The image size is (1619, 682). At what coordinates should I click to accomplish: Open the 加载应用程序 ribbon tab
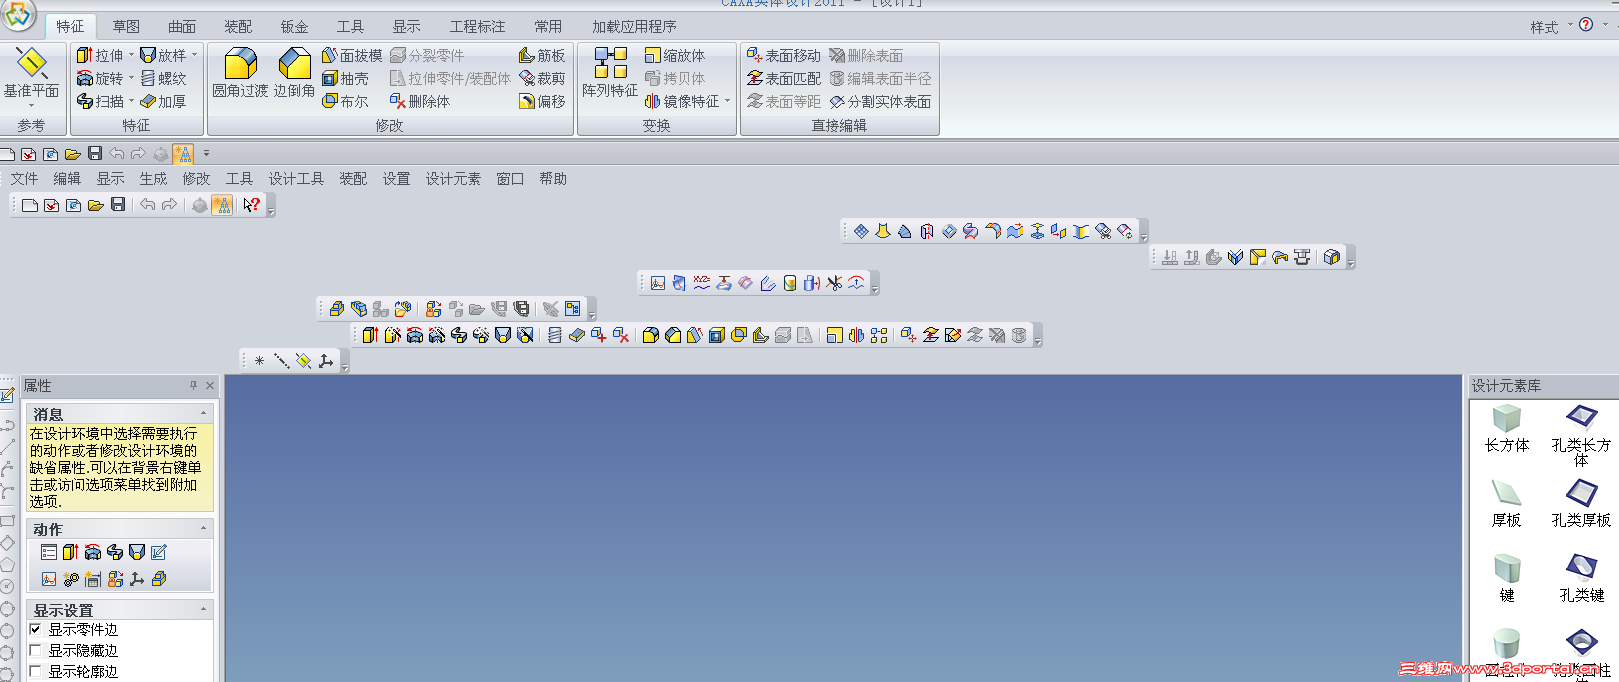click(x=634, y=26)
